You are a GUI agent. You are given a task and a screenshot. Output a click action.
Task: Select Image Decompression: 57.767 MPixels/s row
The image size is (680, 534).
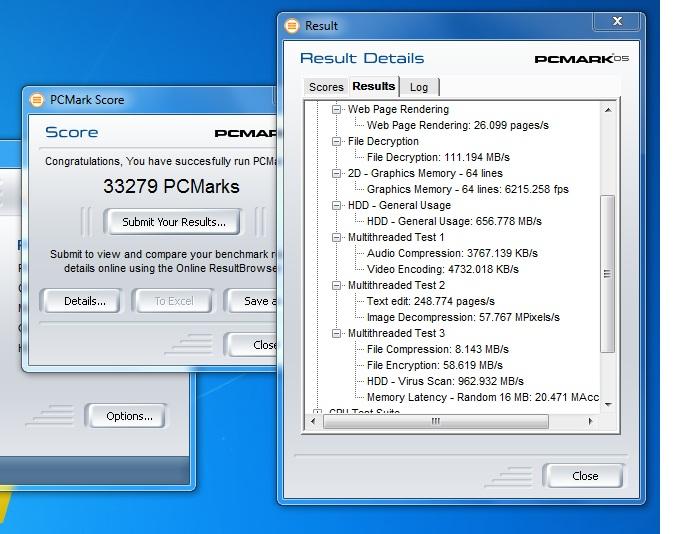[463, 318]
